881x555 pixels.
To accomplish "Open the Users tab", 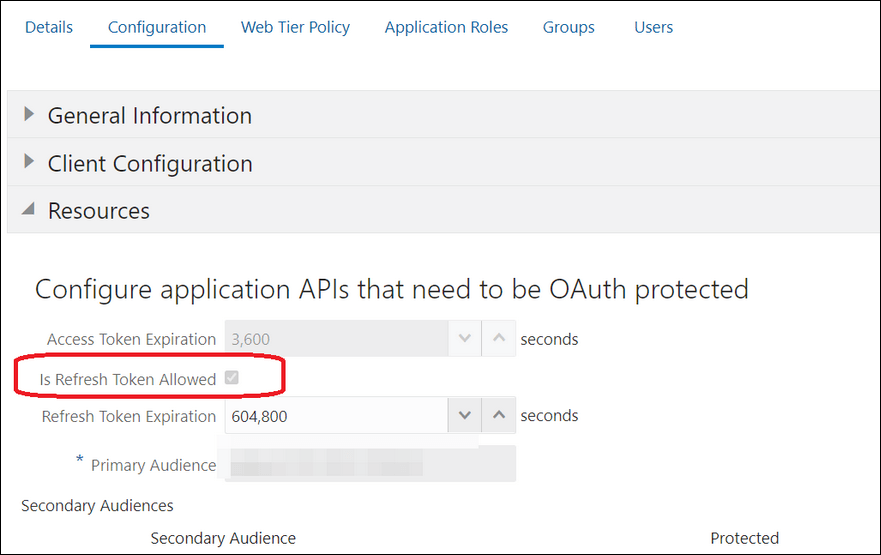I will tap(653, 27).
